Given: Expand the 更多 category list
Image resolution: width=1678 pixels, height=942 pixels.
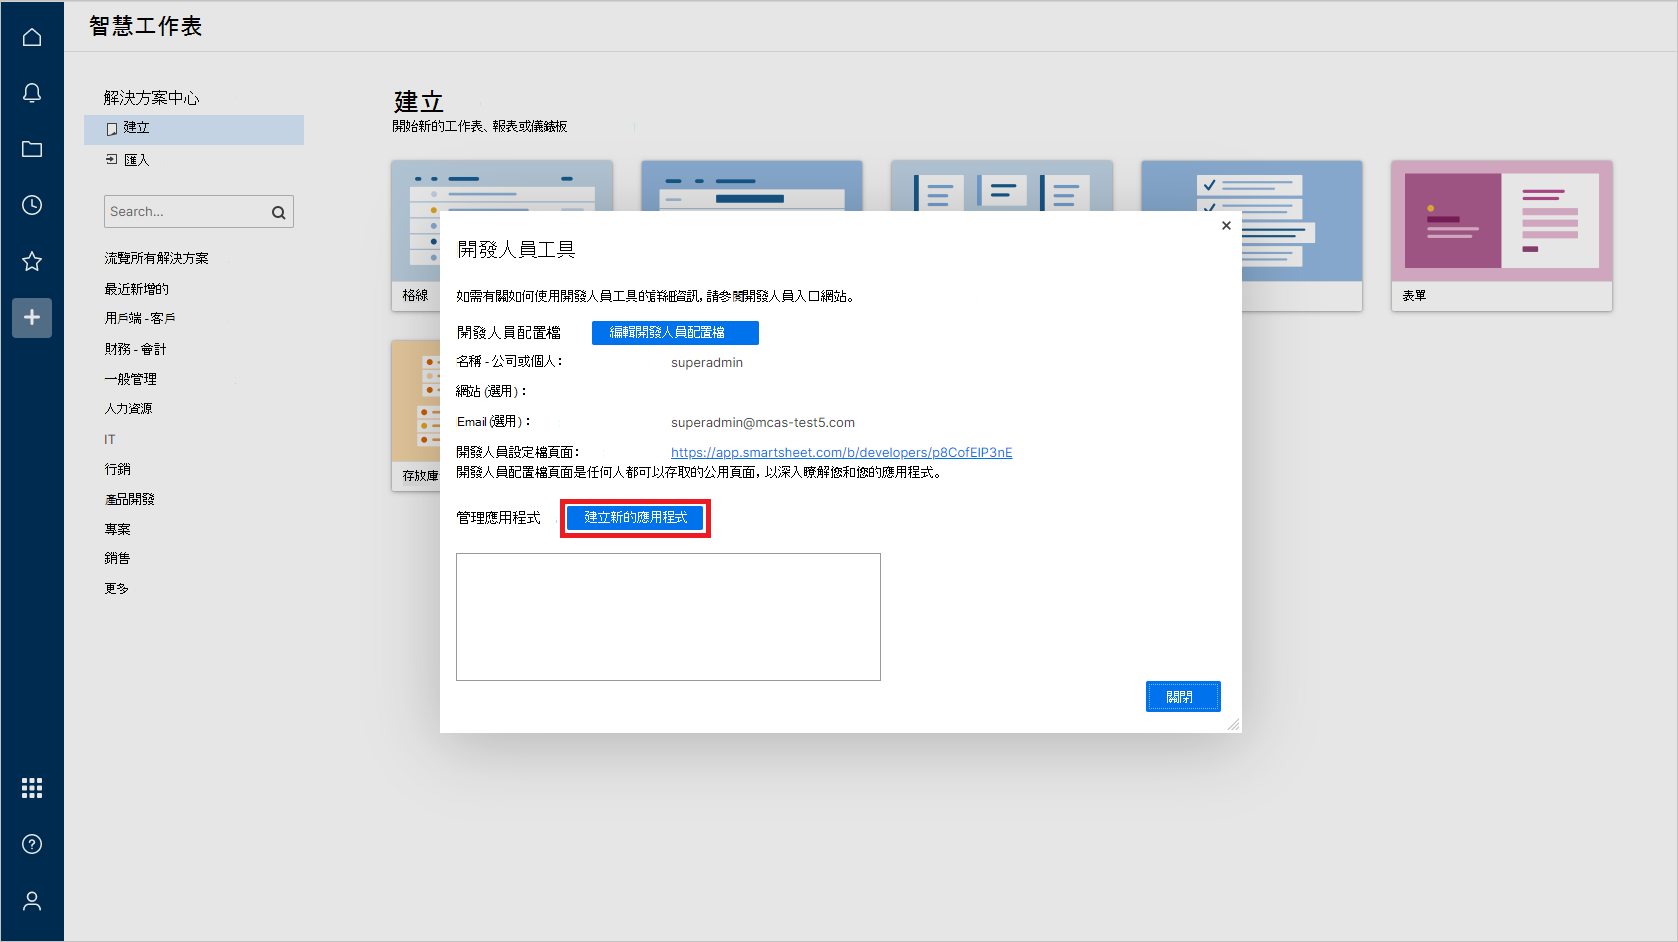Looking at the screenshot, I should (x=117, y=588).
